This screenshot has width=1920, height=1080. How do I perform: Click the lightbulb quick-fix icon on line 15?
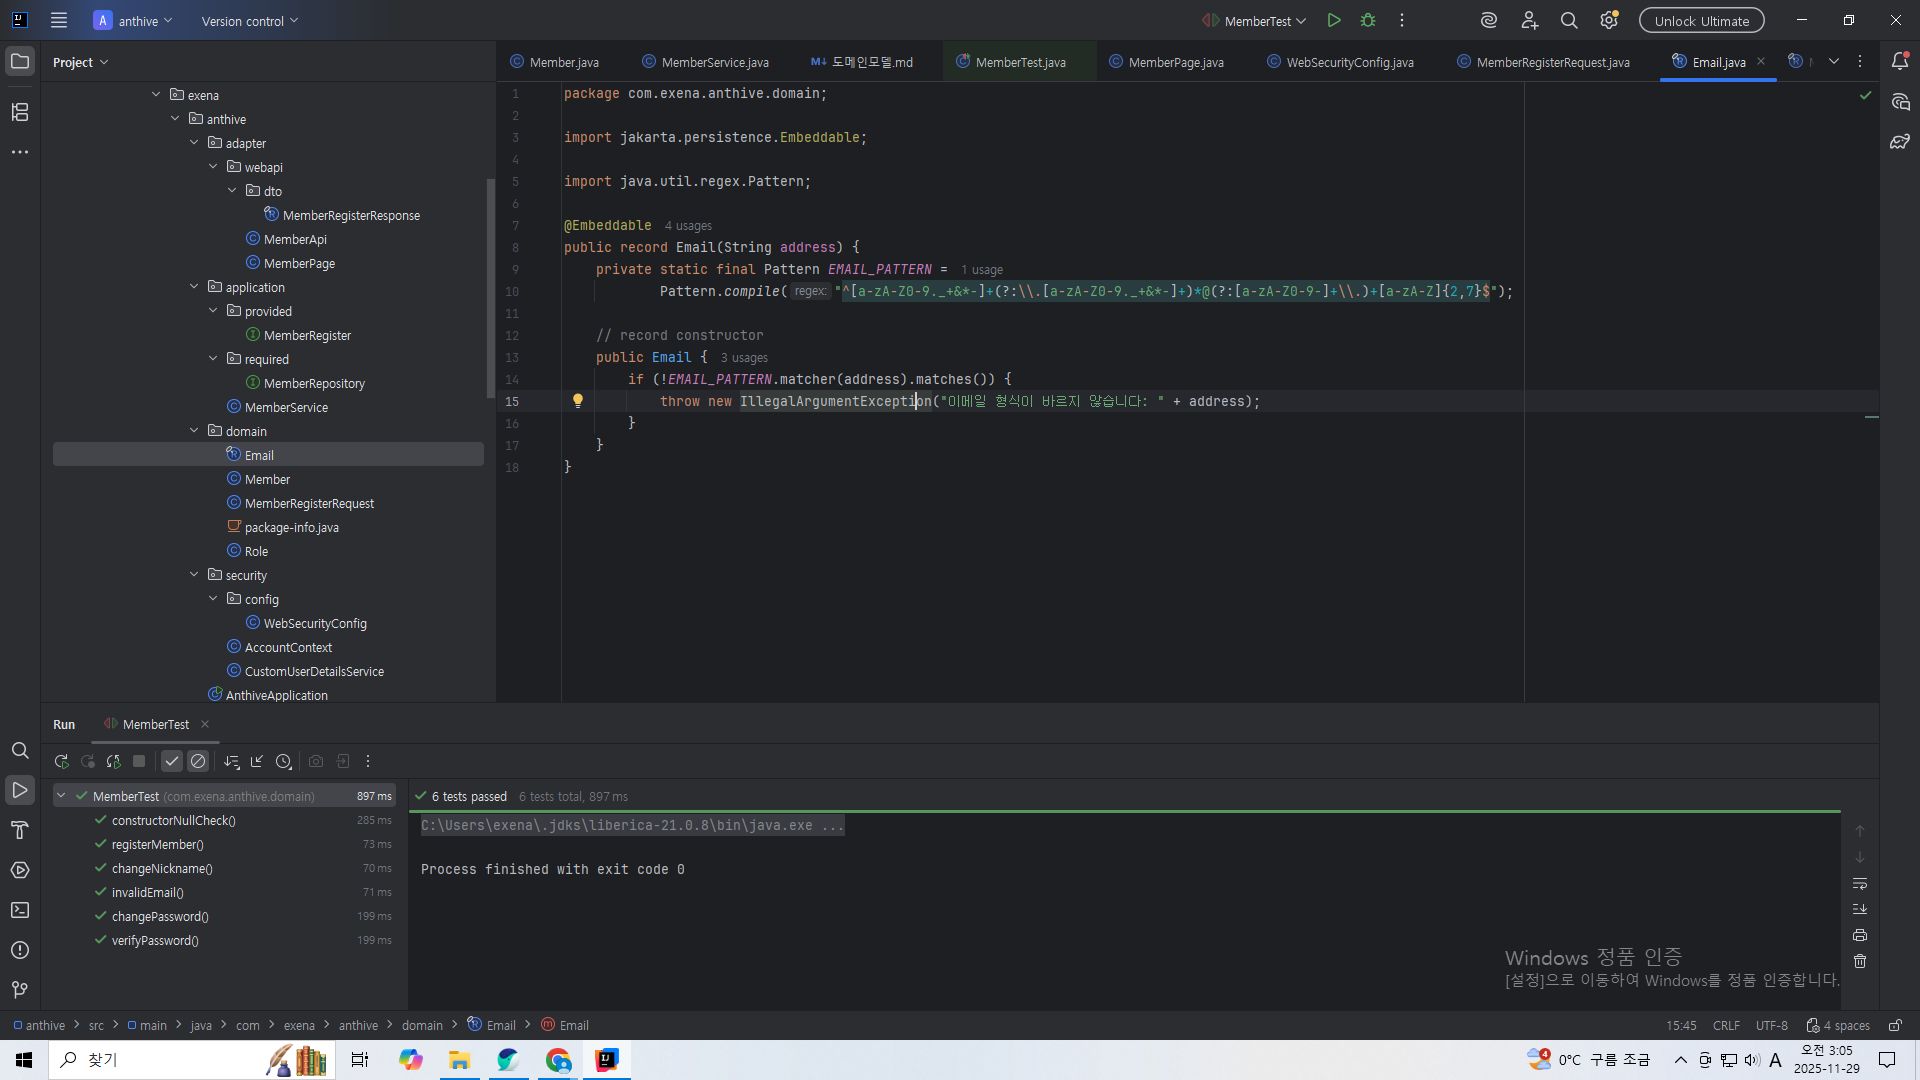[x=578, y=401]
